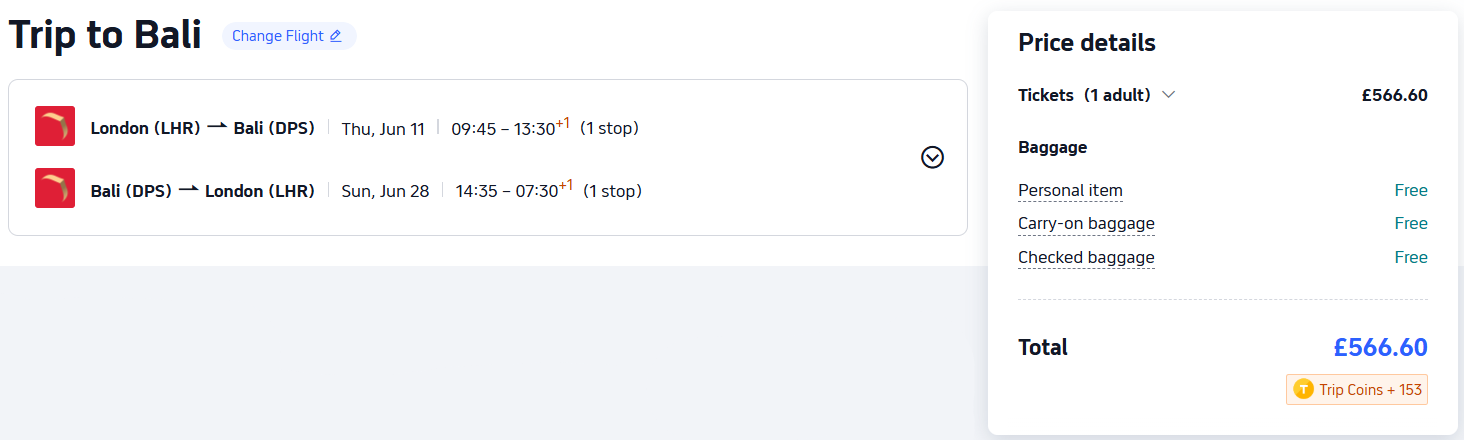Open the Personal item baggage info
The height and width of the screenshot is (440, 1464).
pyautogui.click(x=1070, y=190)
